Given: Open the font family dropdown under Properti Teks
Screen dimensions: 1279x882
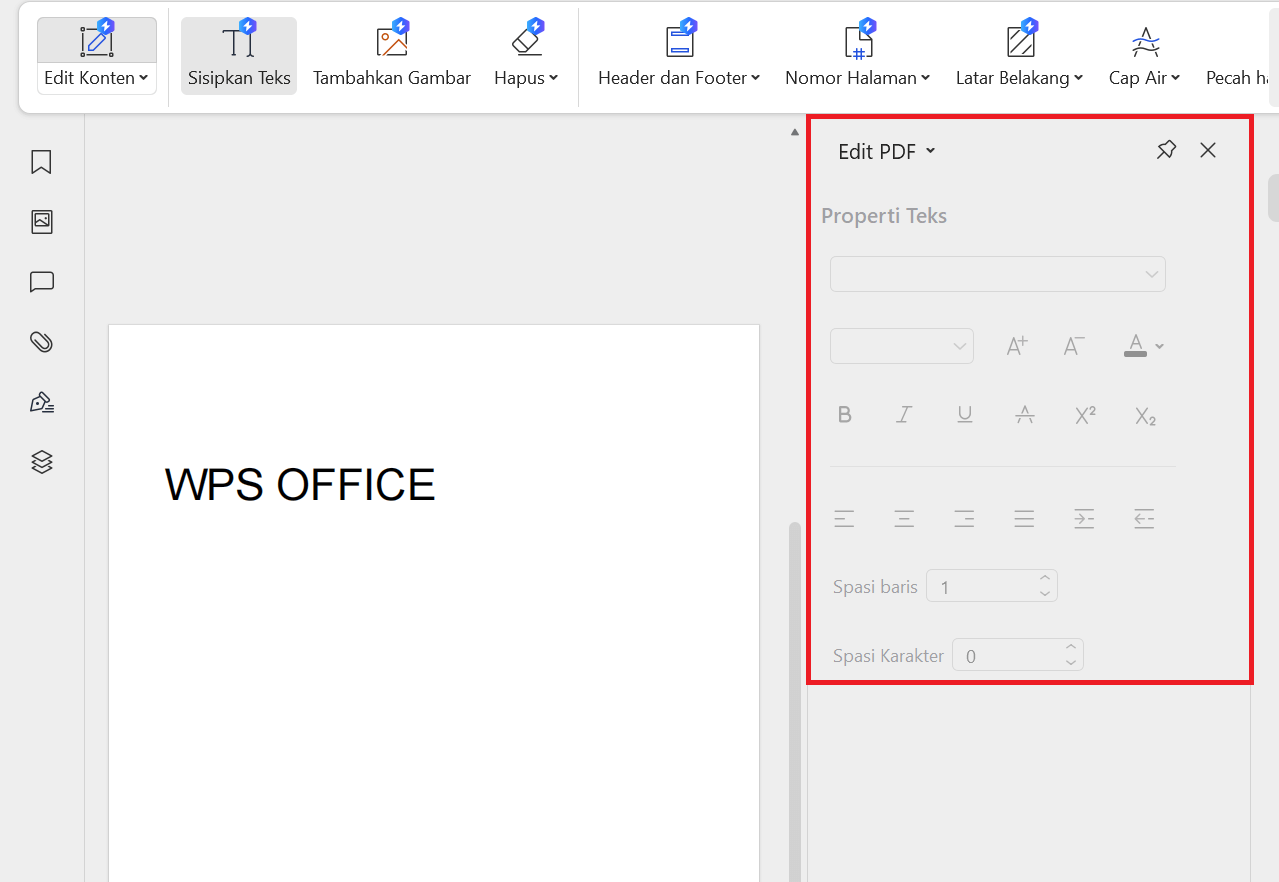Looking at the screenshot, I should (x=997, y=273).
